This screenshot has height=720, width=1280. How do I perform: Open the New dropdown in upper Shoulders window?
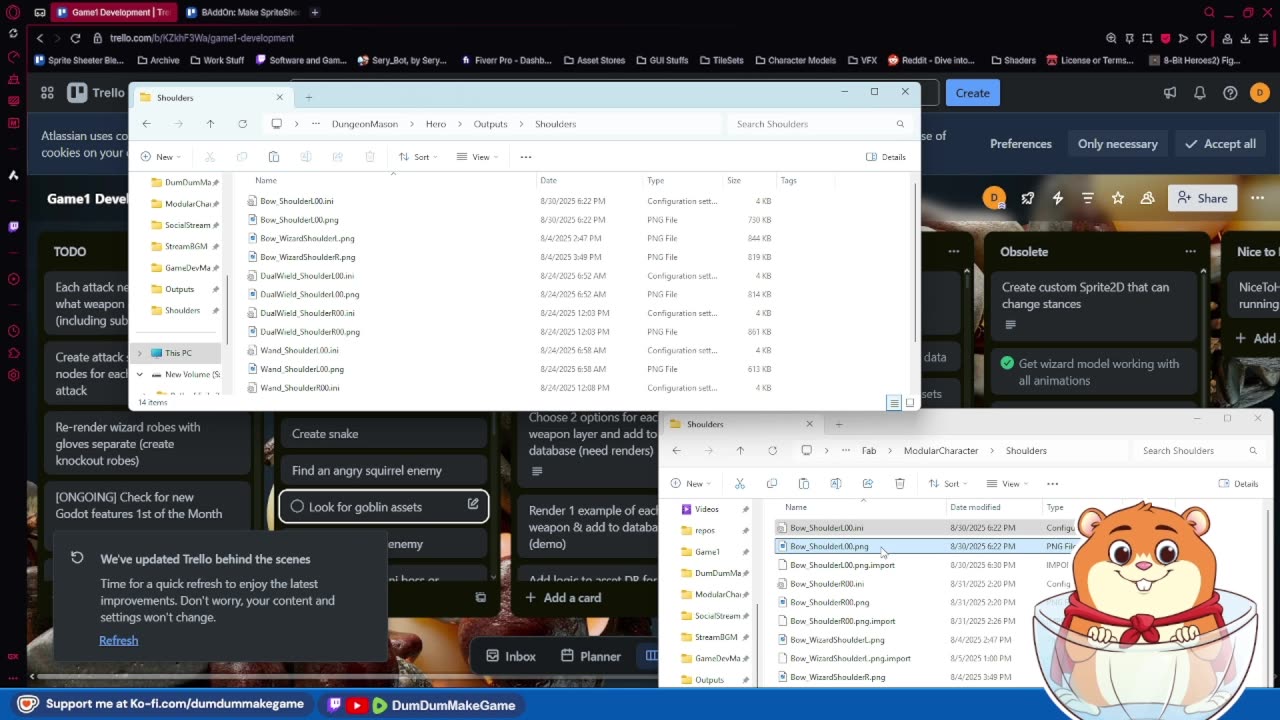click(x=161, y=157)
